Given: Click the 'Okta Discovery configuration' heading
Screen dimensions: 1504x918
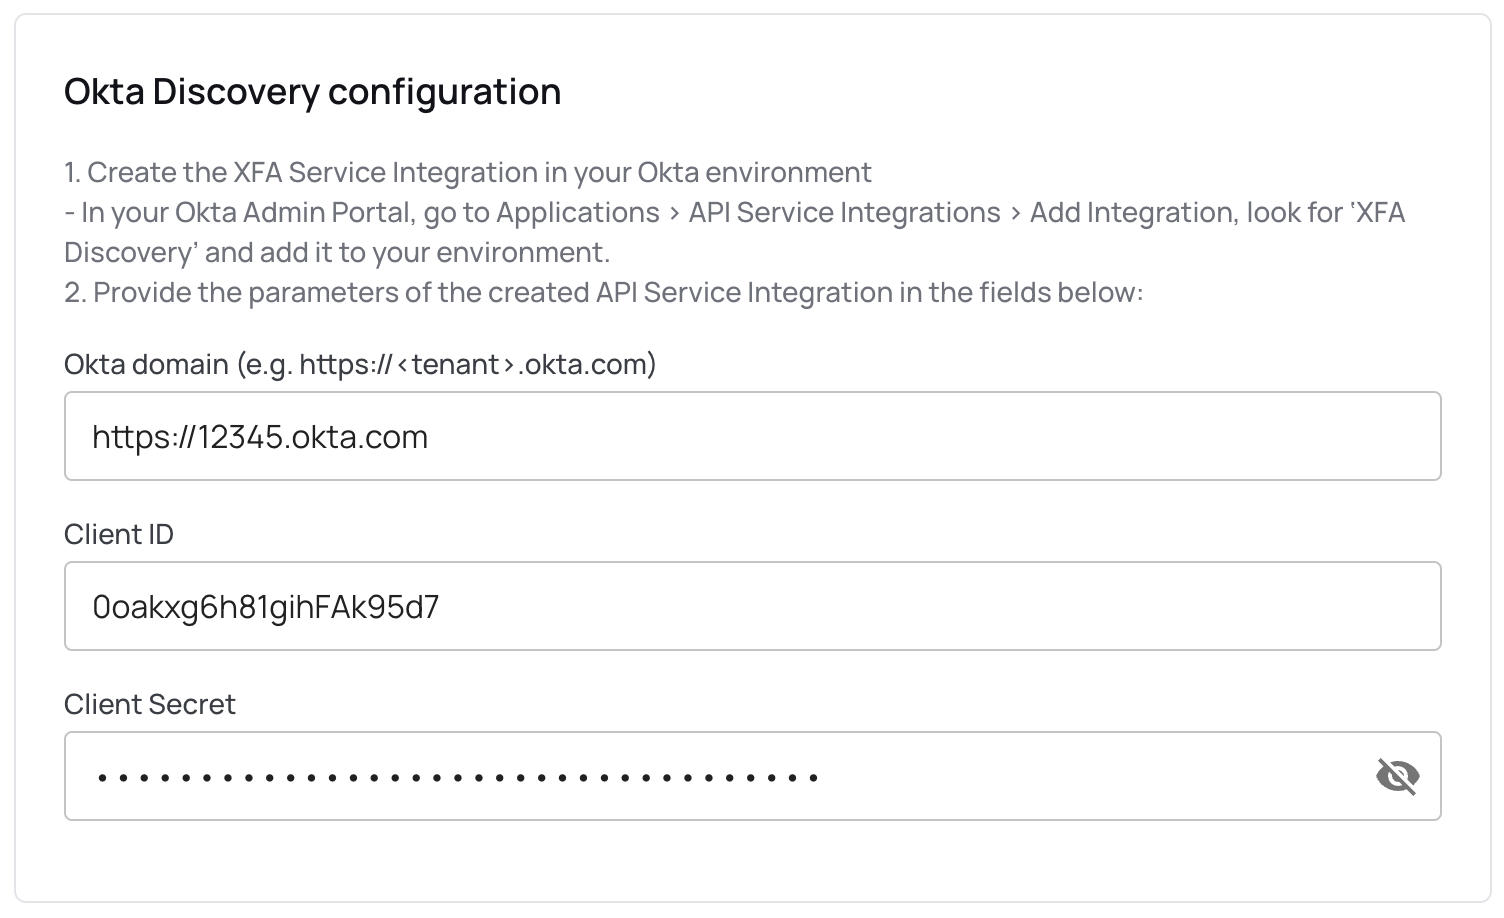Looking at the screenshot, I should (312, 91).
